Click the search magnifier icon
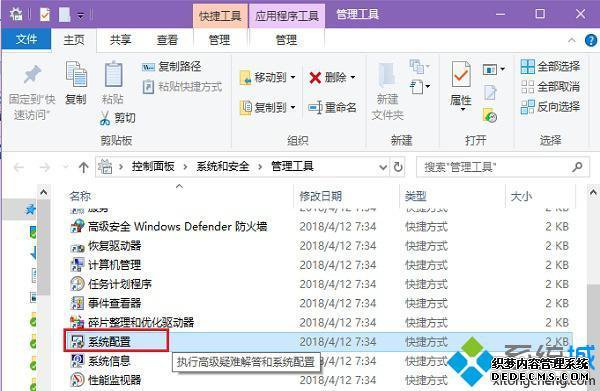 click(577, 167)
